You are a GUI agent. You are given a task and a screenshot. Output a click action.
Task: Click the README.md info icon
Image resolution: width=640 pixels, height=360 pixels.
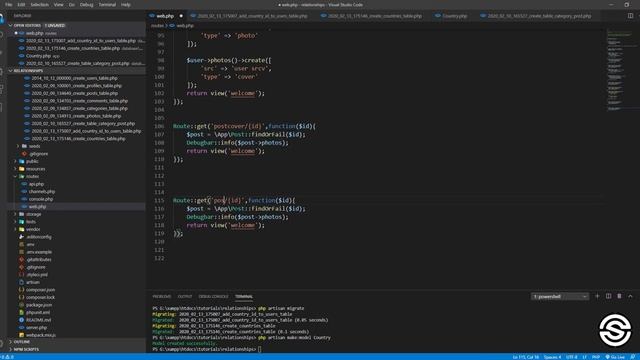[x=22, y=320]
